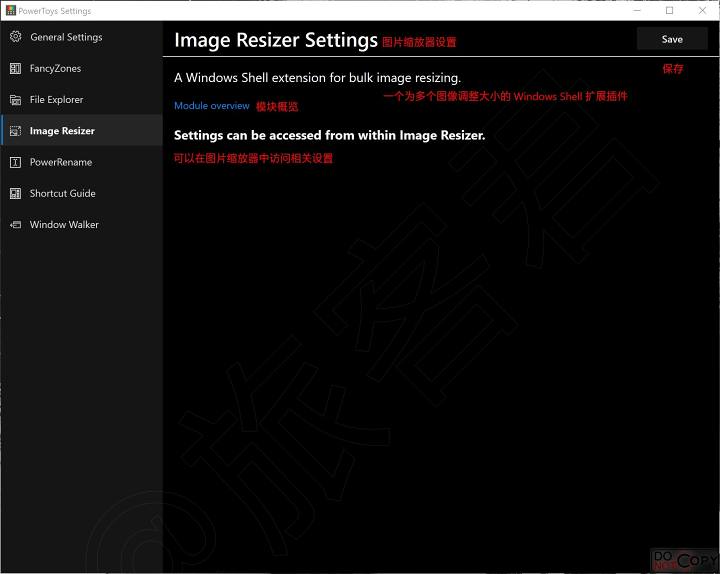The width and height of the screenshot is (720, 574).
Task: Click the PowerToys logo in title bar
Action: coord(11,11)
